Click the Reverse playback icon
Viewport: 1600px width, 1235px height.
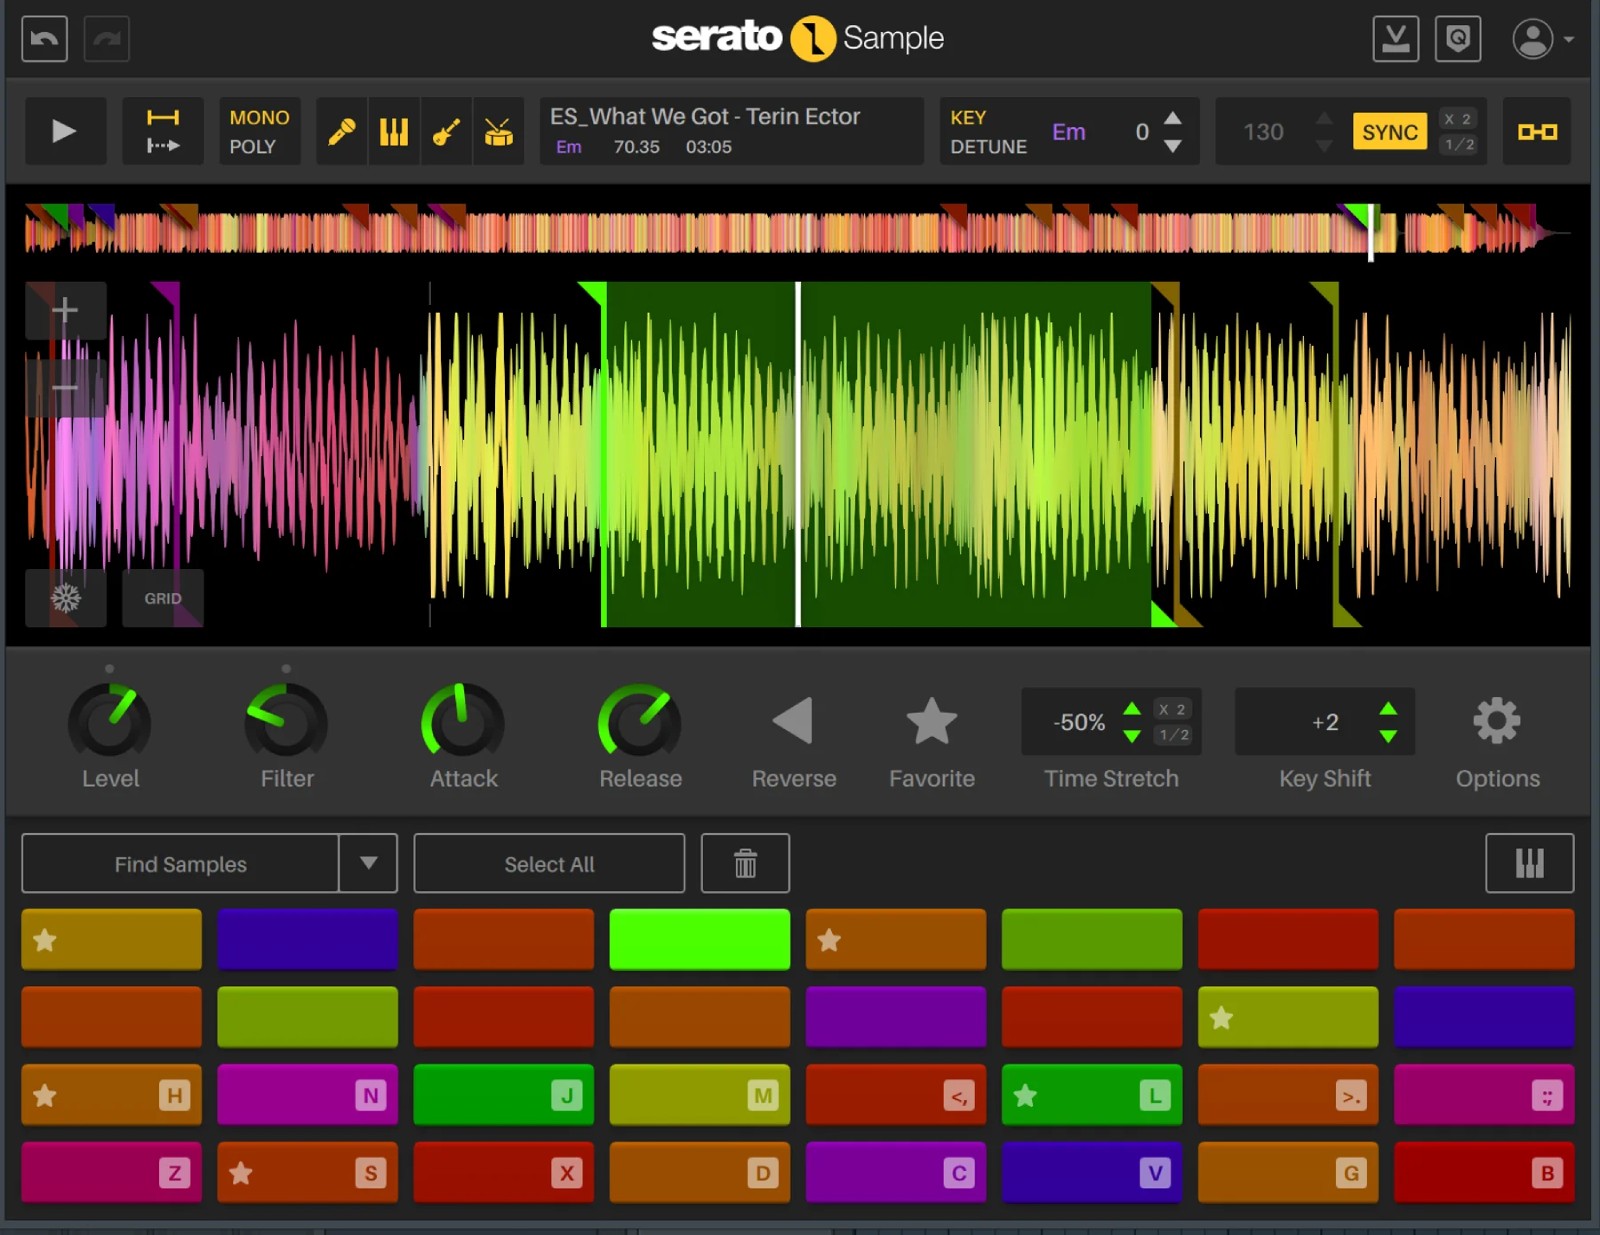tap(793, 722)
